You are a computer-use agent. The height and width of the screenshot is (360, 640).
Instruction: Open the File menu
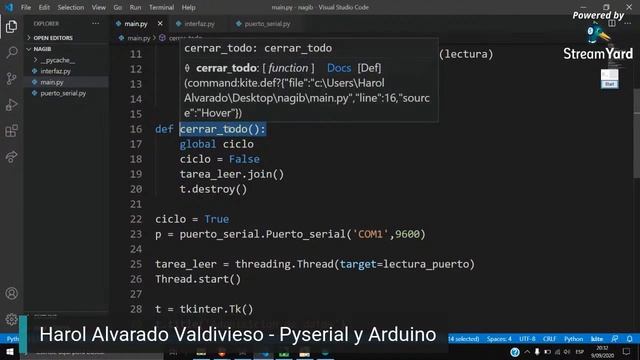tap(26, 7)
